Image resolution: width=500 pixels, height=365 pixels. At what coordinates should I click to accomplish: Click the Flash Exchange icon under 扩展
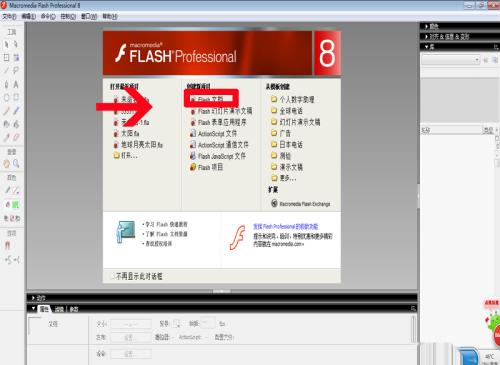(x=274, y=203)
